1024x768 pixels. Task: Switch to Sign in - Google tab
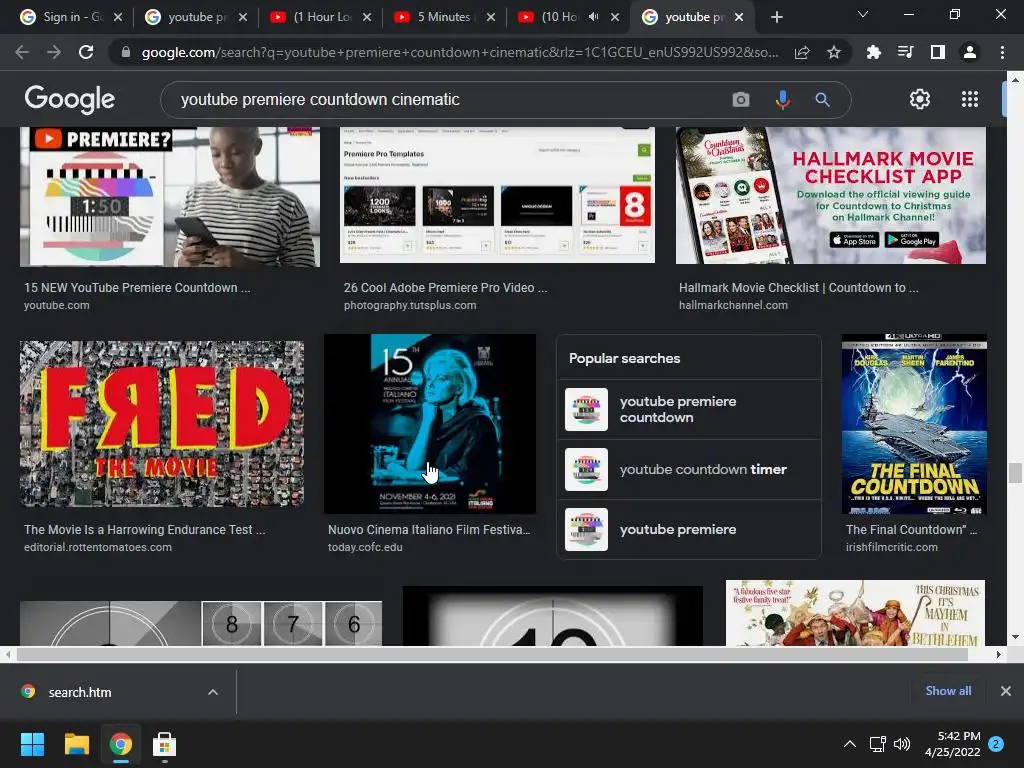(72, 17)
